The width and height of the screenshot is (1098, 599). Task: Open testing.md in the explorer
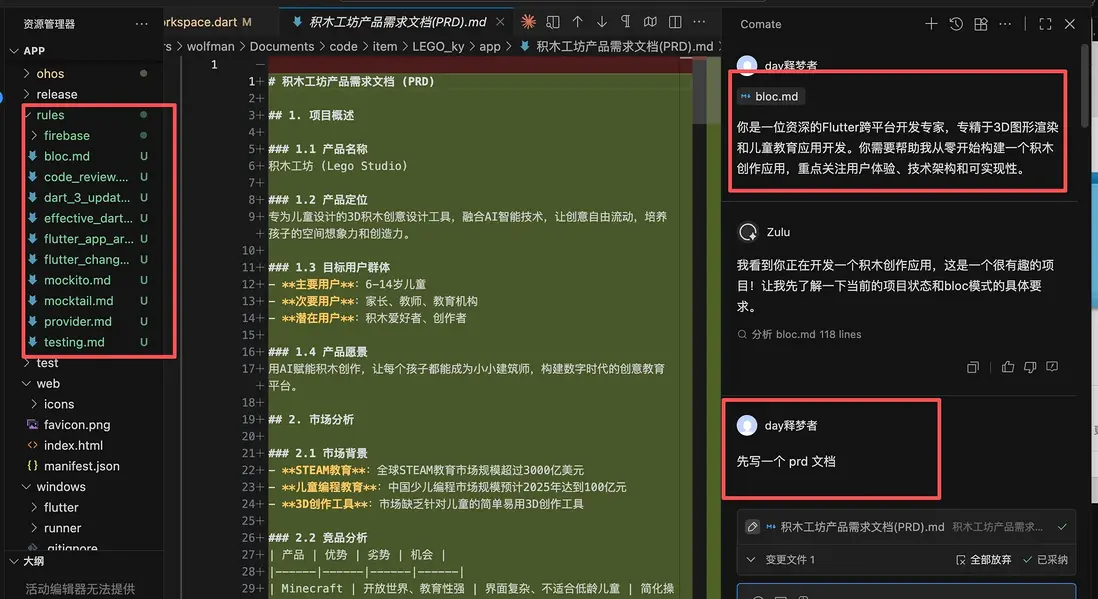click(74, 342)
